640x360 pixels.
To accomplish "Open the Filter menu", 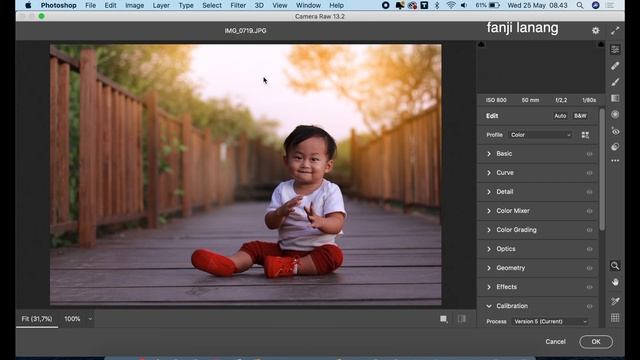I will [238, 5].
